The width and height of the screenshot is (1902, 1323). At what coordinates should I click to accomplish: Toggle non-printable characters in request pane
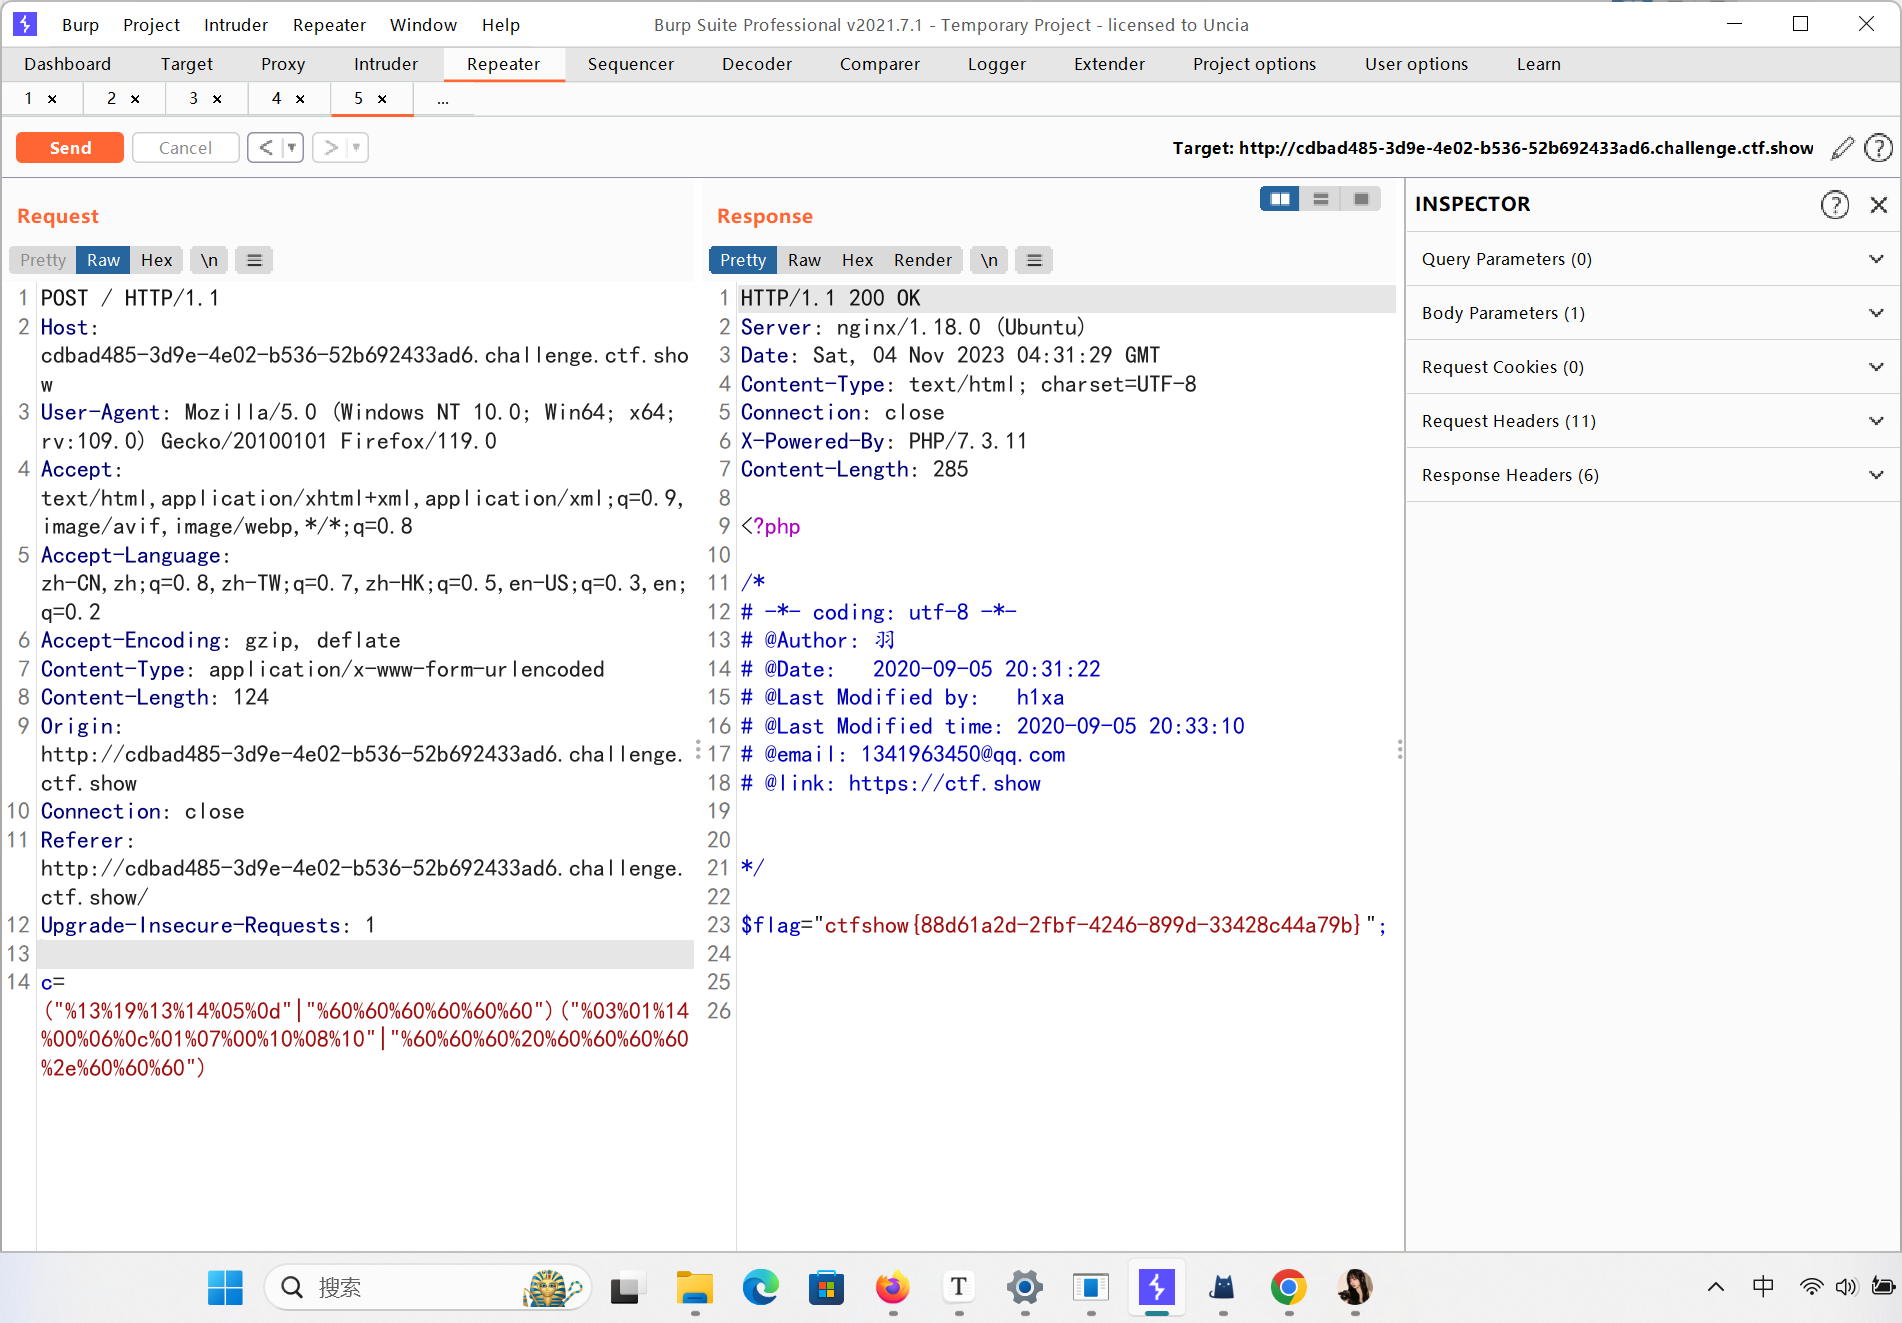click(208, 260)
